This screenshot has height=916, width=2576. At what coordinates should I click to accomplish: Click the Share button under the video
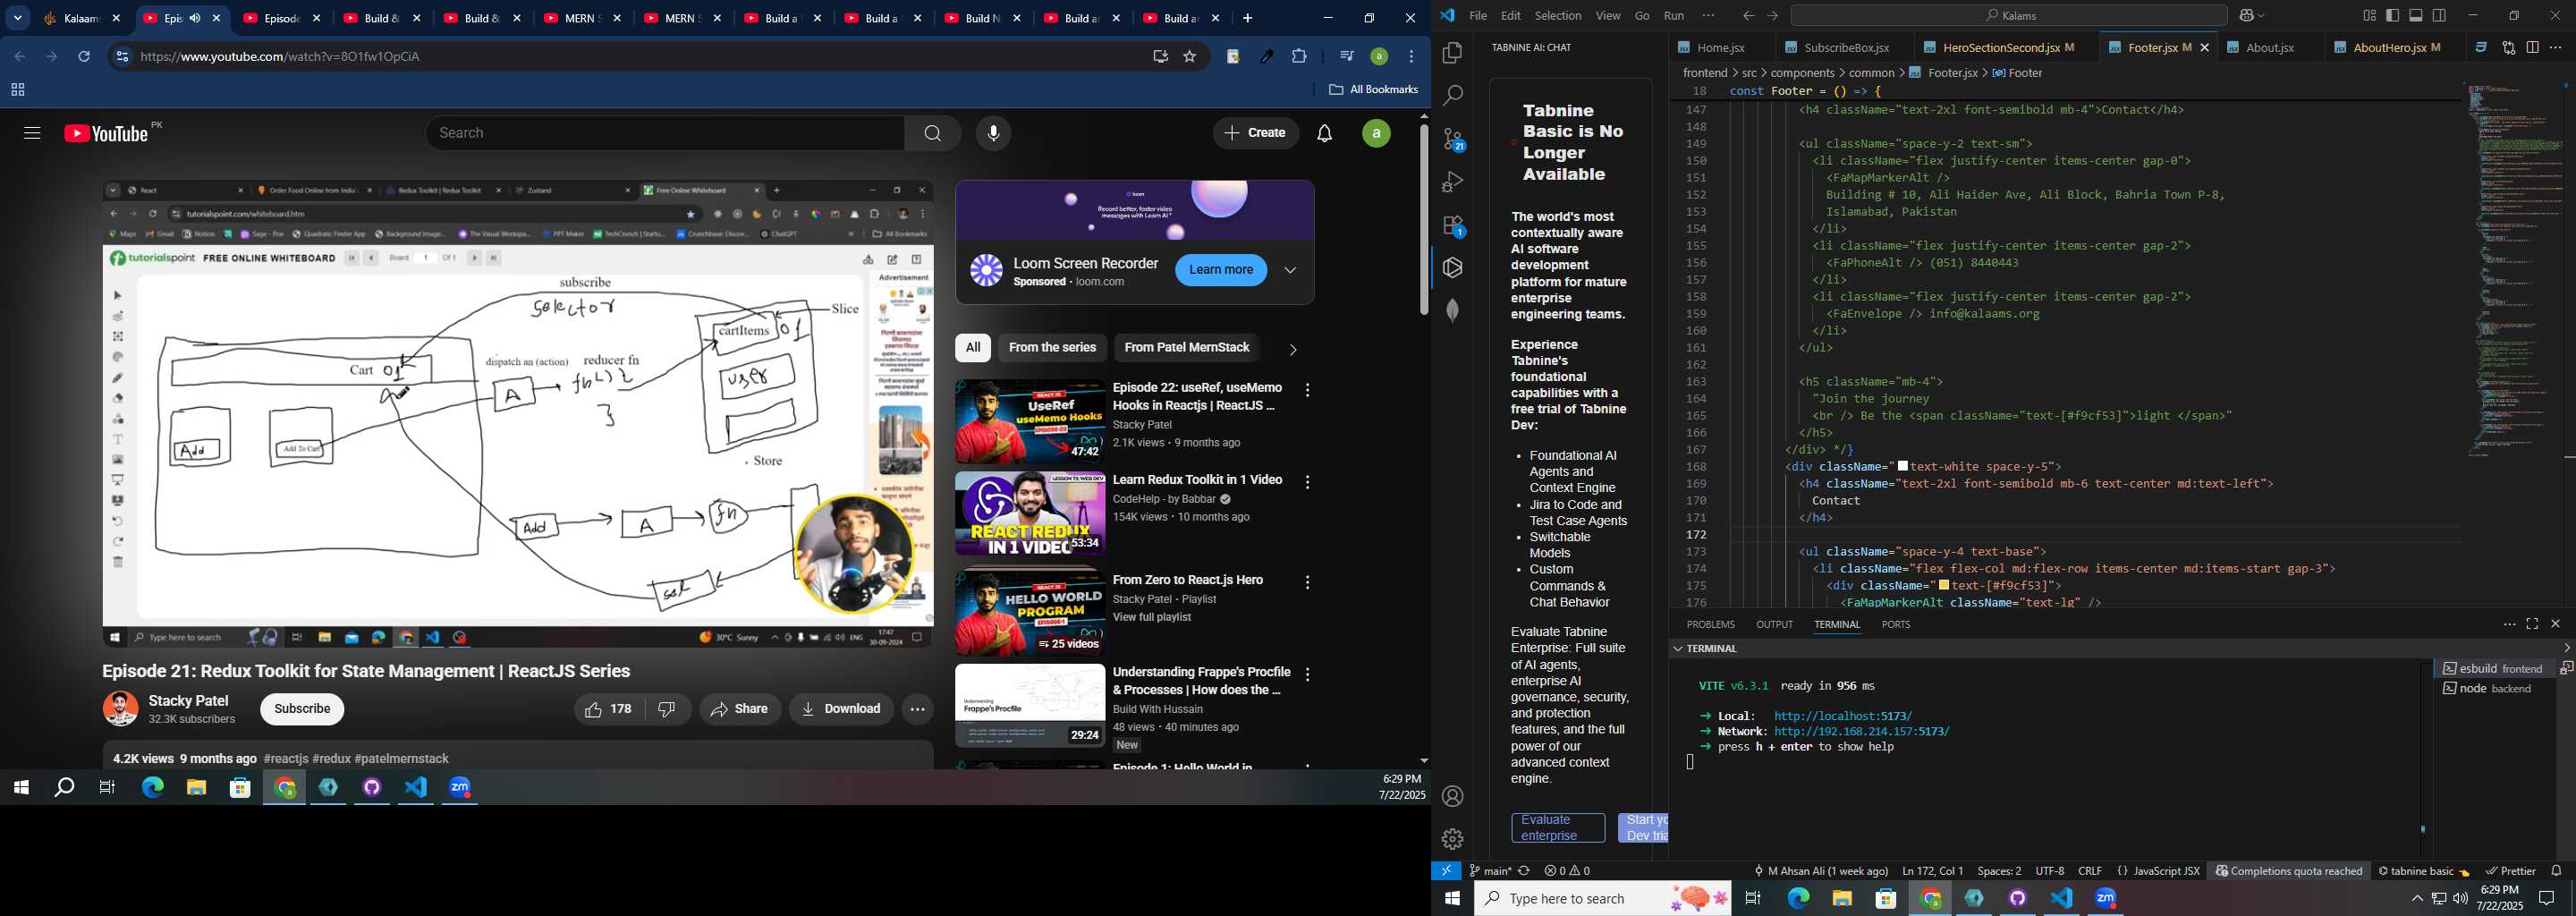[x=739, y=709]
